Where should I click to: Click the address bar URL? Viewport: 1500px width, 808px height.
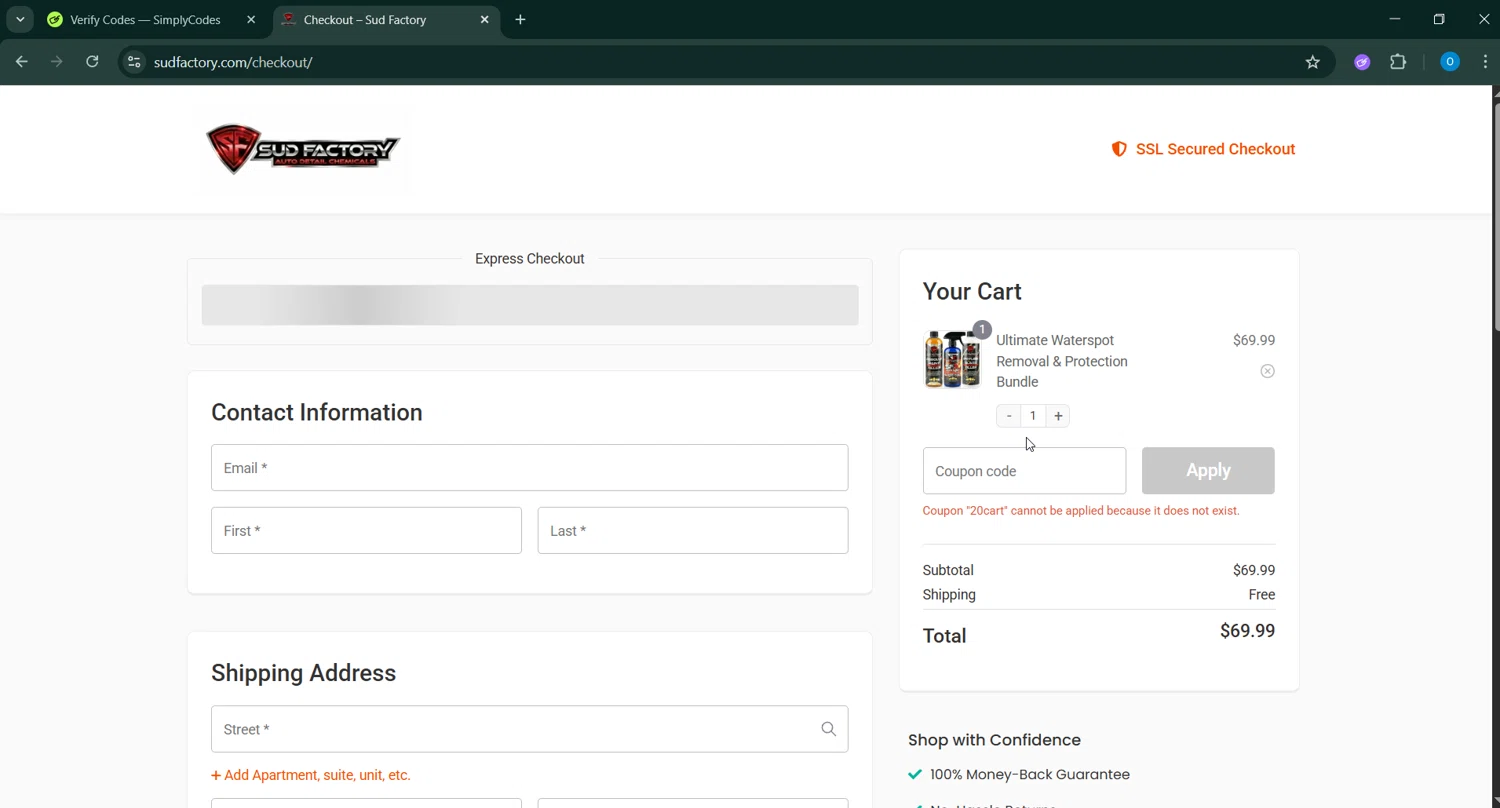233,62
